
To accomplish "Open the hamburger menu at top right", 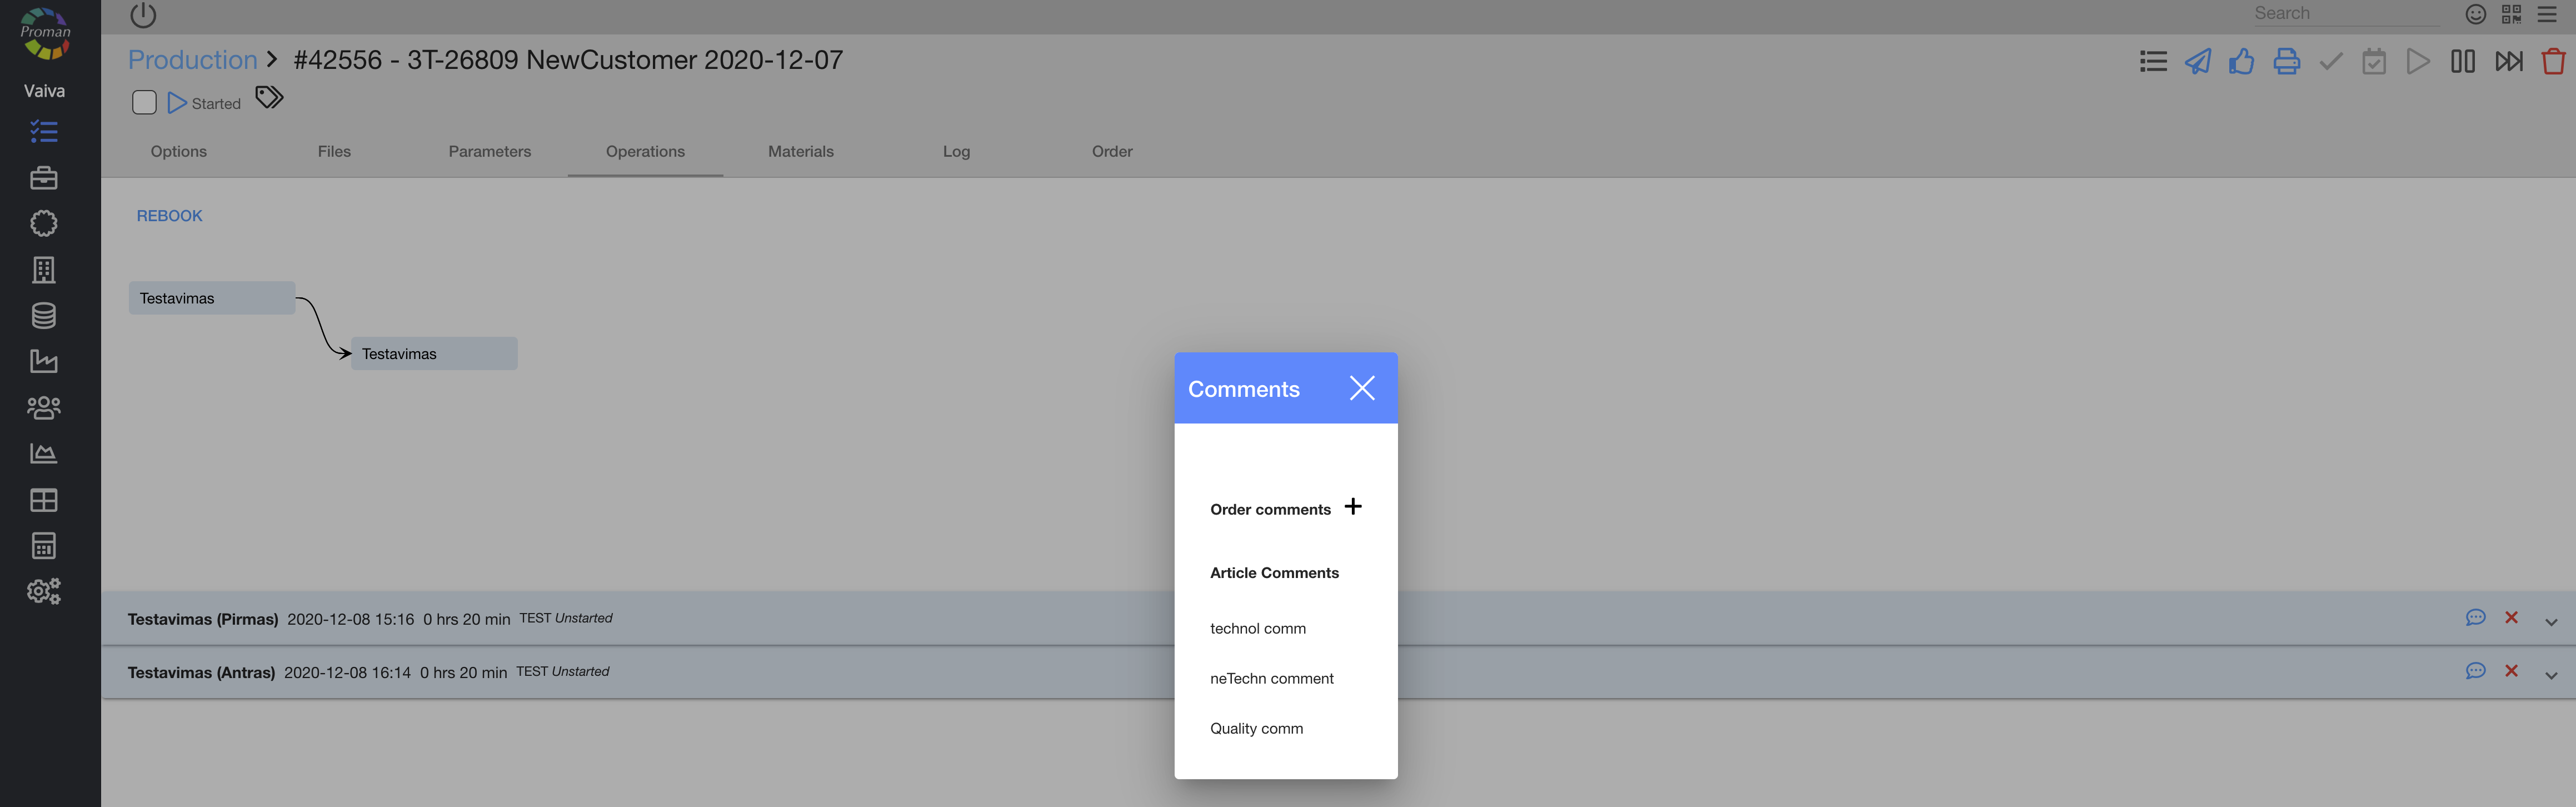I will pyautogui.click(x=2547, y=14).
